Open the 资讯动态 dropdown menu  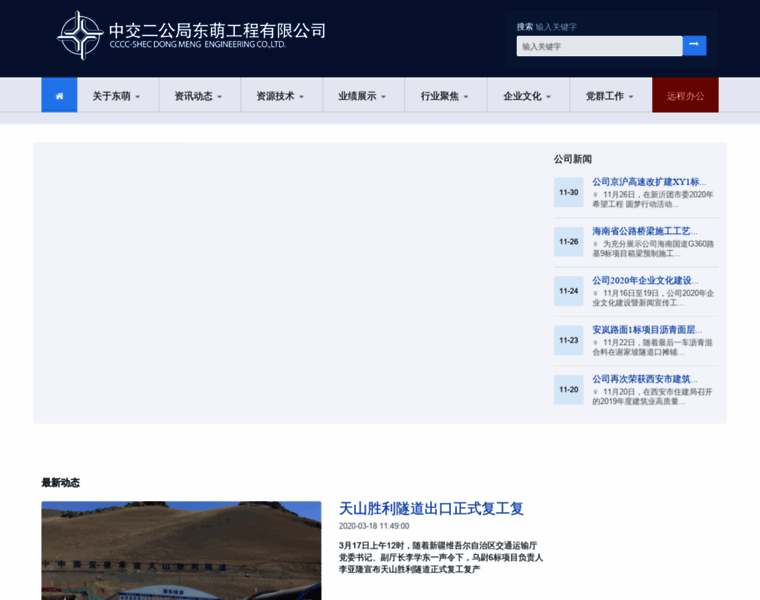coord(199,96)
